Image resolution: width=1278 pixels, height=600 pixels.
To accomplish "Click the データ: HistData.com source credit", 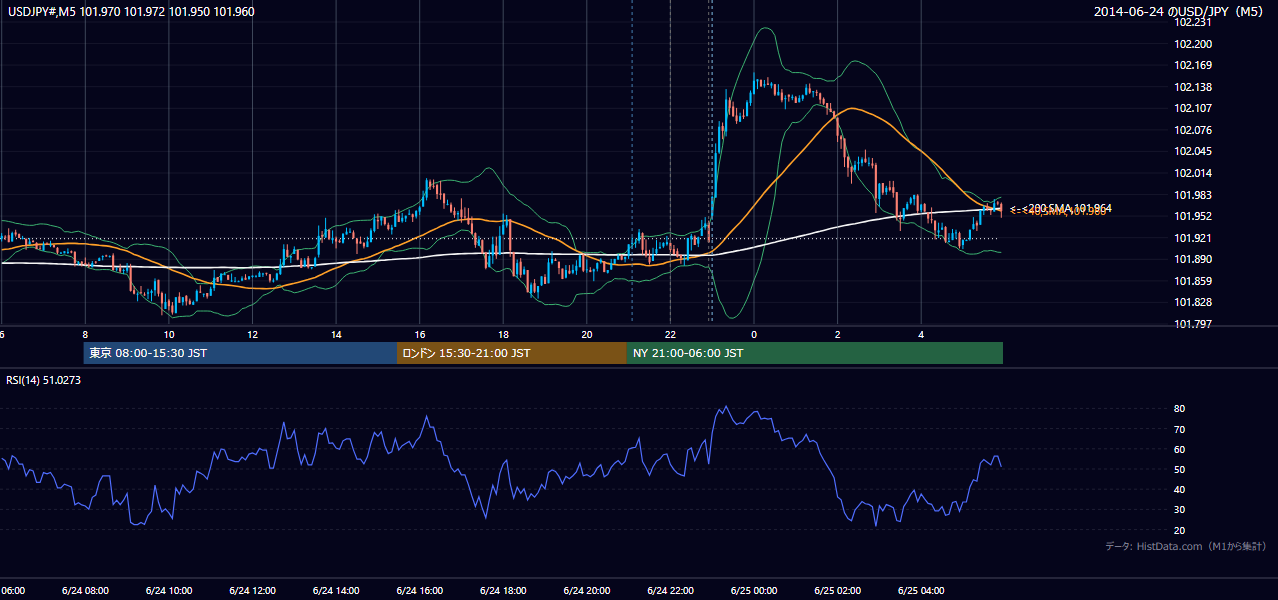I will pyautogui.click(x=1185, y=546).
